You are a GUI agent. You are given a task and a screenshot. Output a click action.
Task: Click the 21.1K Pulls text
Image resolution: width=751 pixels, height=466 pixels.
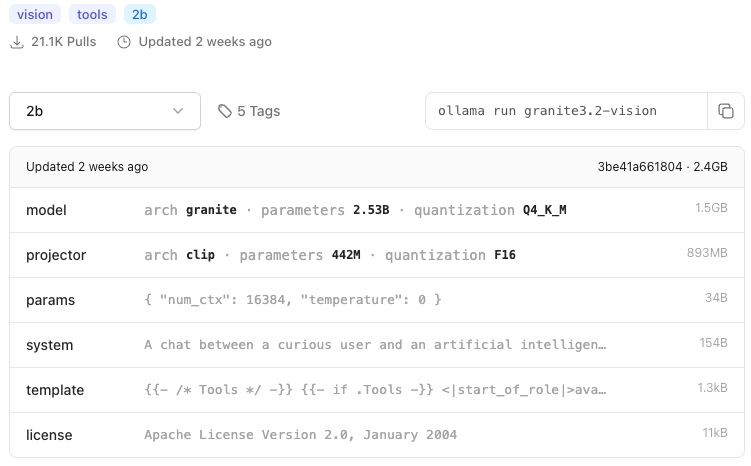coord(64,42)
